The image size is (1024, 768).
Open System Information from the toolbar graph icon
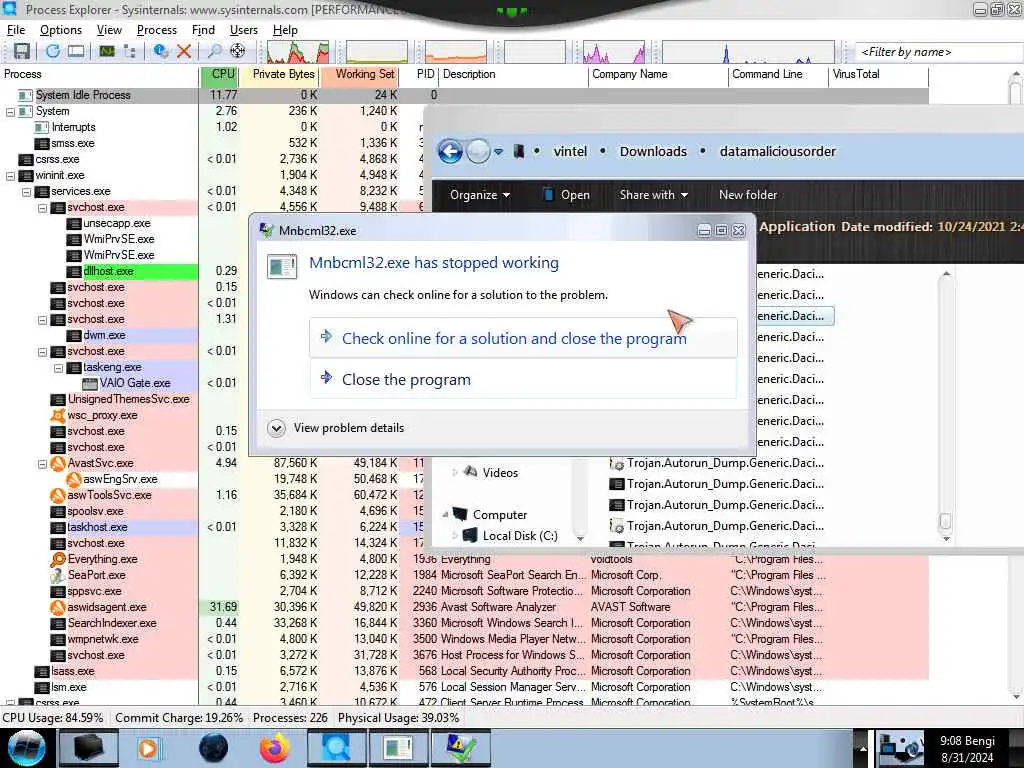pos(107,51)
